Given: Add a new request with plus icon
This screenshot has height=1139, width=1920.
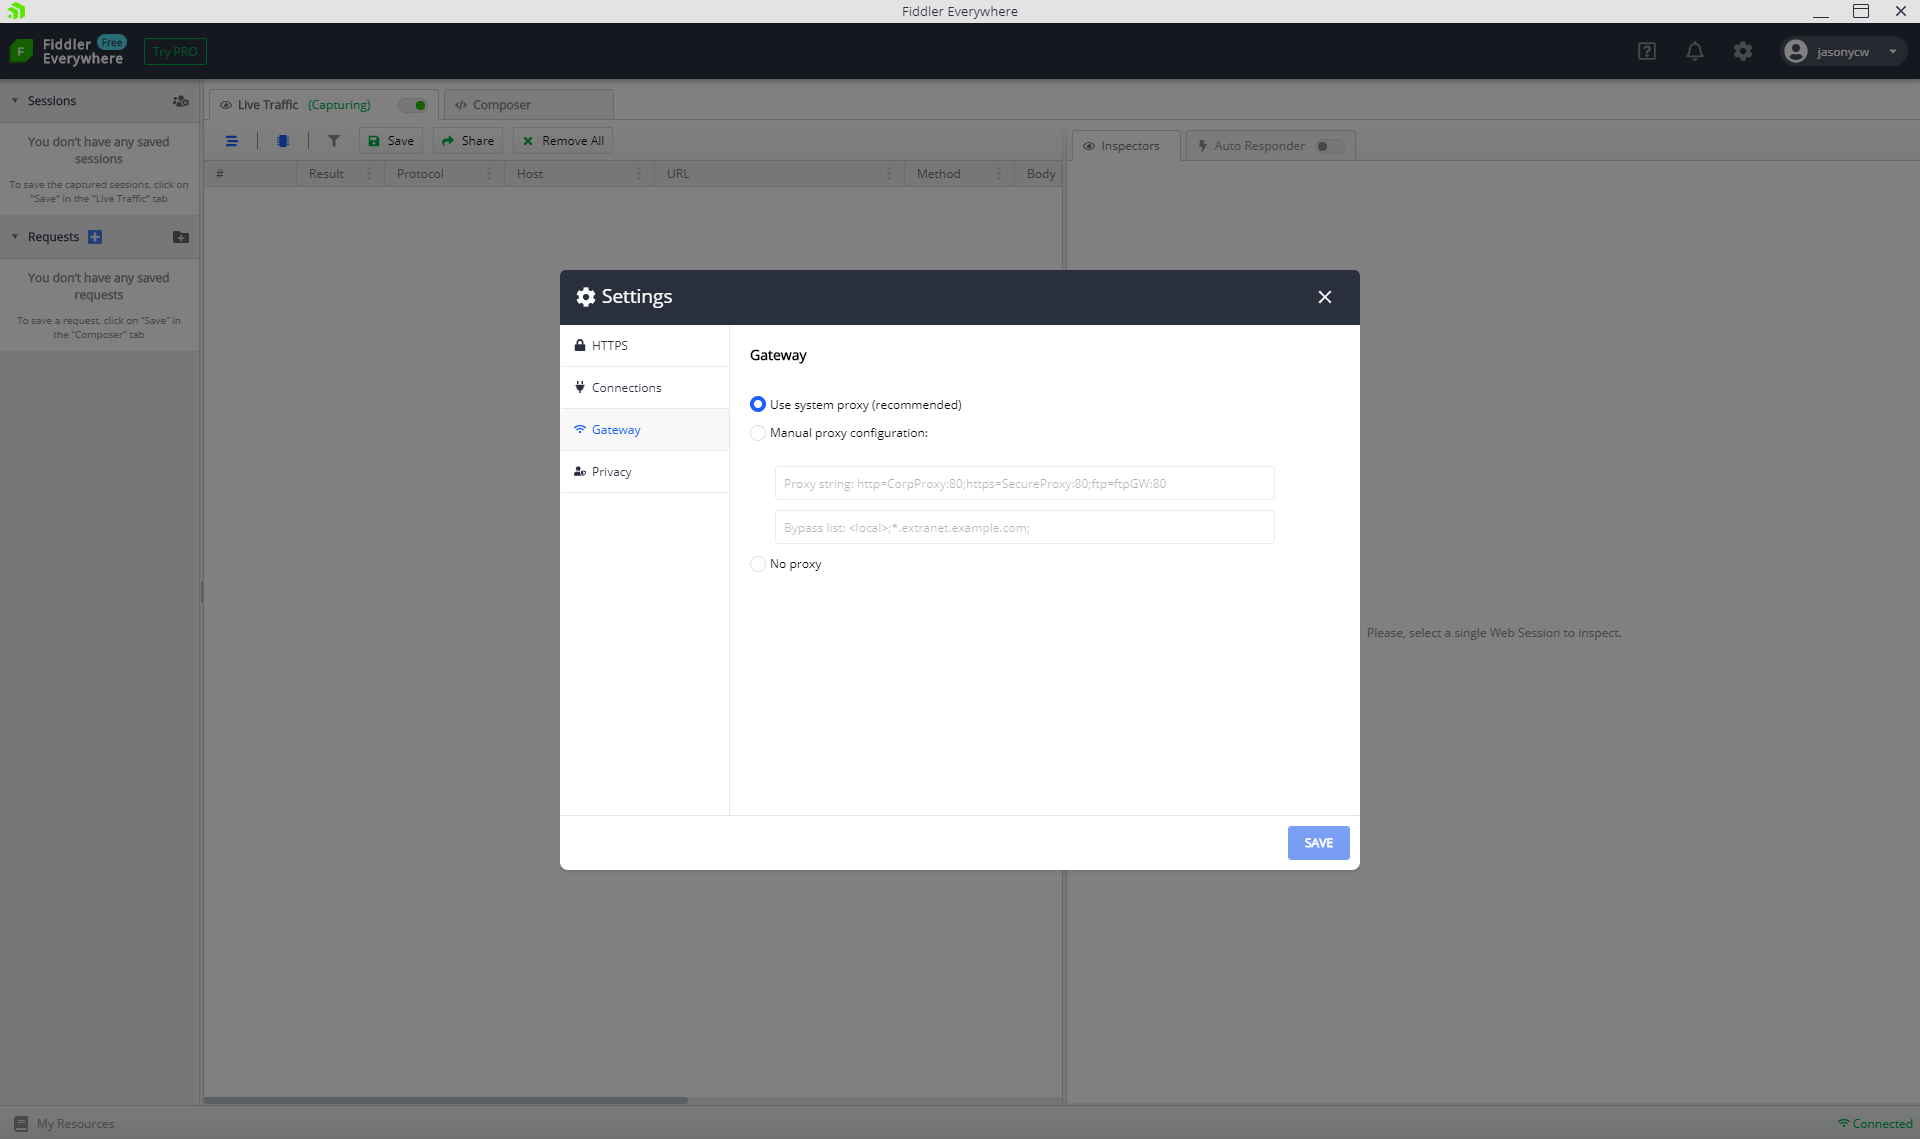Looking at the screenshot, I should tap(95, 237).
